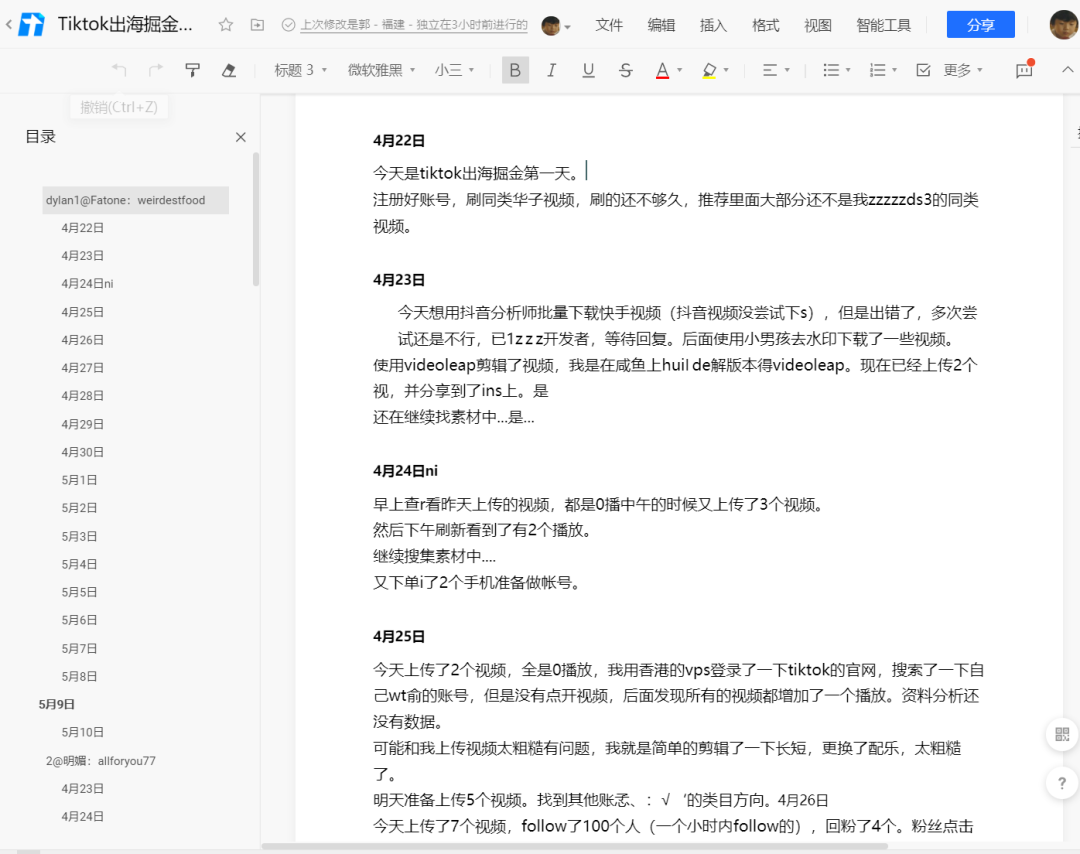Open the move-to-folder icon beside the star
The width and height of the screenshot is (1080, 854).
(x=257, y=25)
